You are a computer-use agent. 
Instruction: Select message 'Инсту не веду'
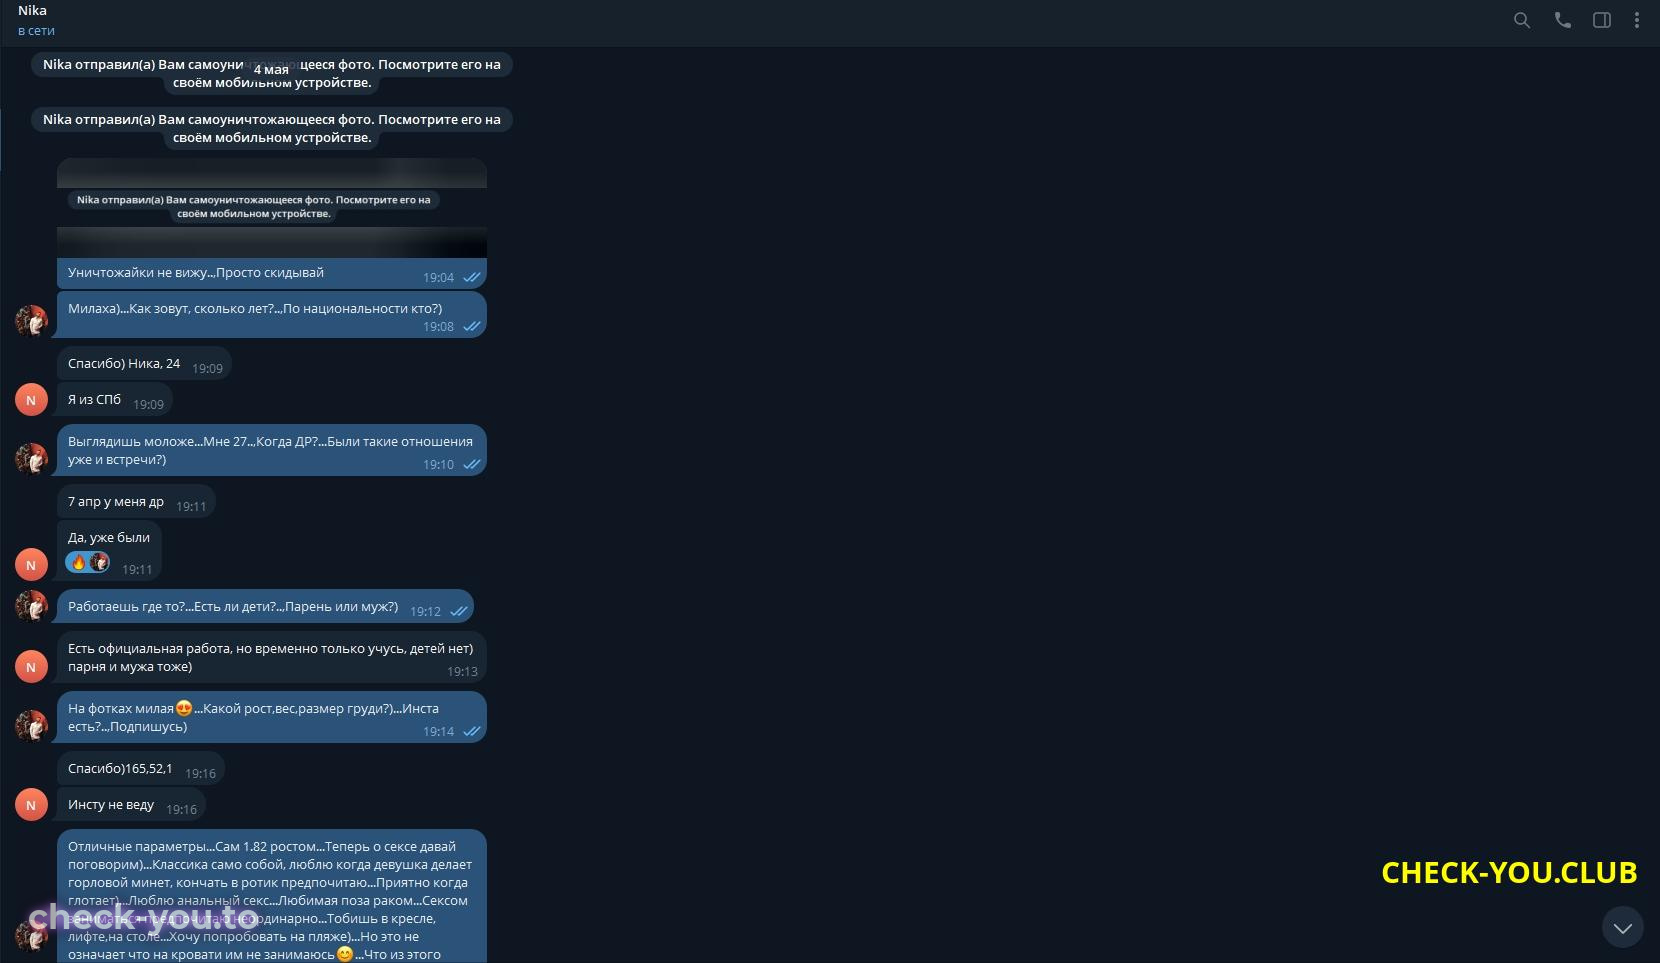pos(131,805)
